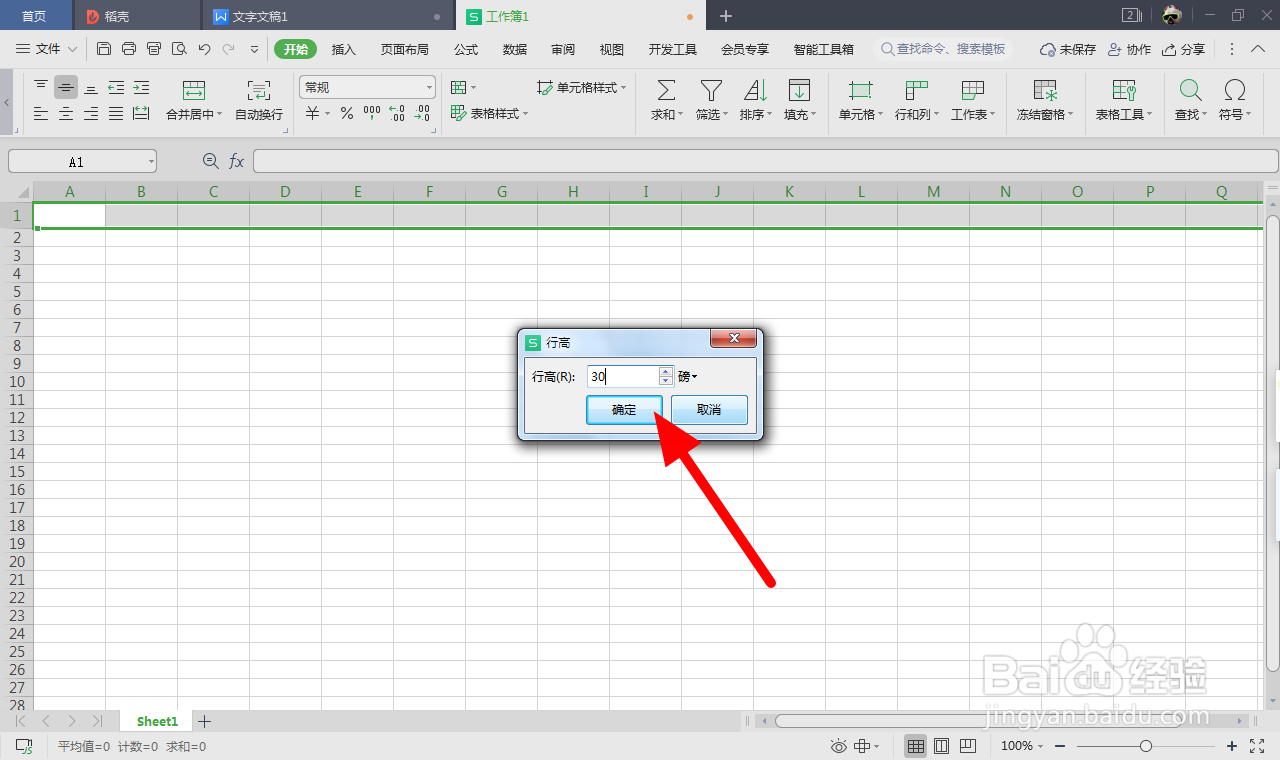The height and width of the screenshot is (760, 1280).
Task: Switch to the Formulas (公式) tab
Action: 466,49
